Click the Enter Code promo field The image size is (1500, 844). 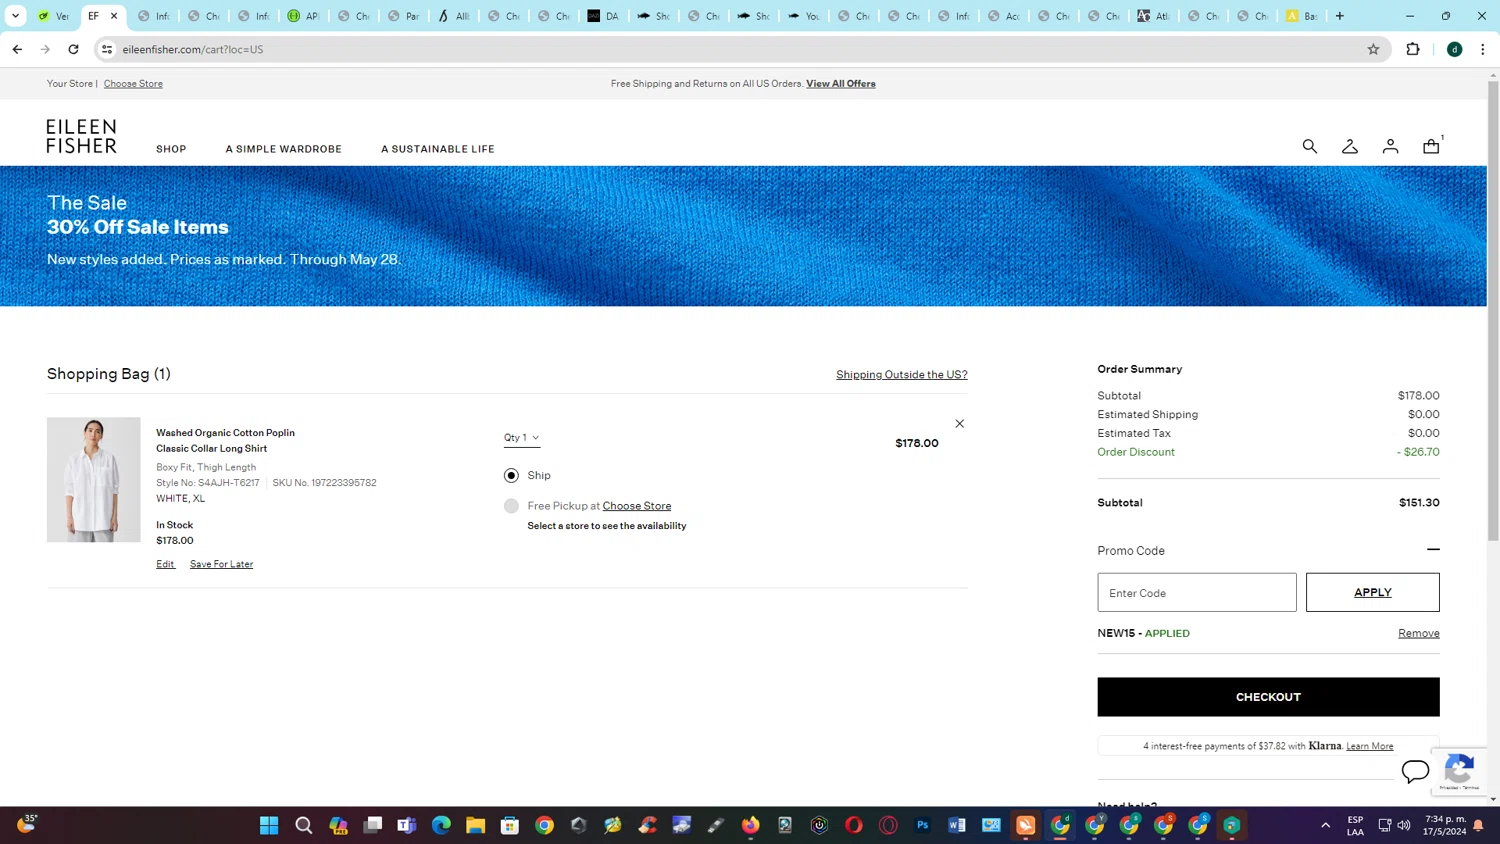click(1196, 592)
